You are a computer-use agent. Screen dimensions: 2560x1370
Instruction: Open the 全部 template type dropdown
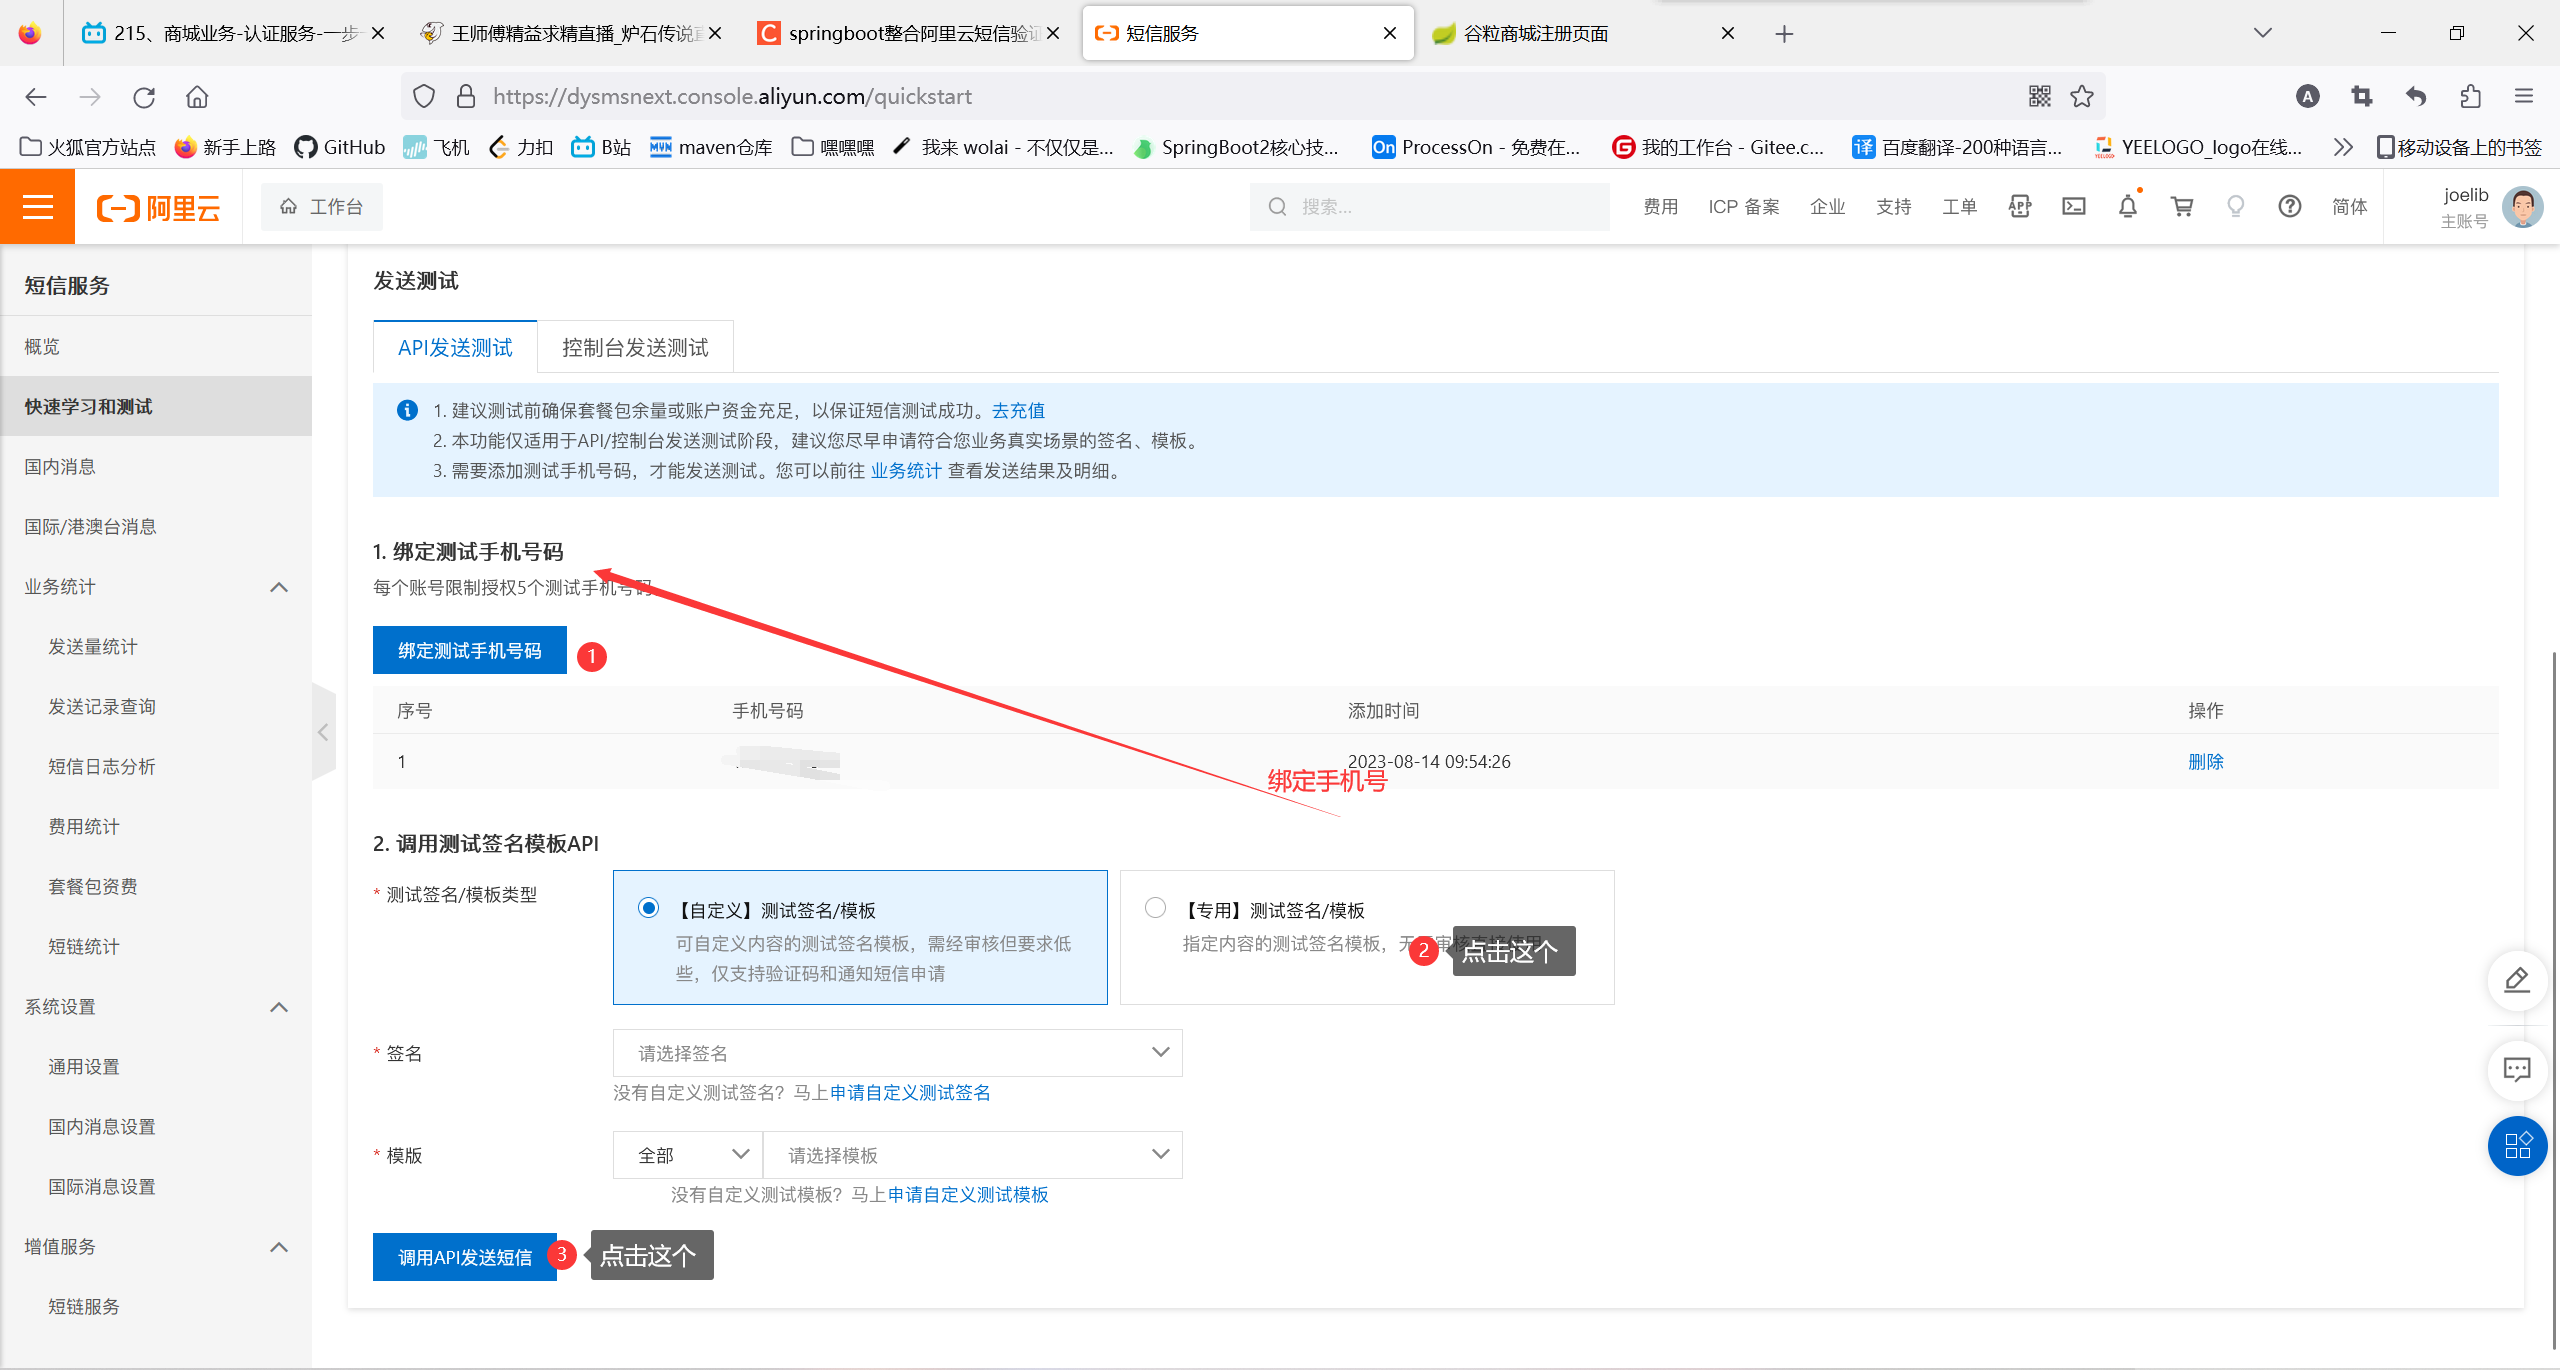point(688,1155)
